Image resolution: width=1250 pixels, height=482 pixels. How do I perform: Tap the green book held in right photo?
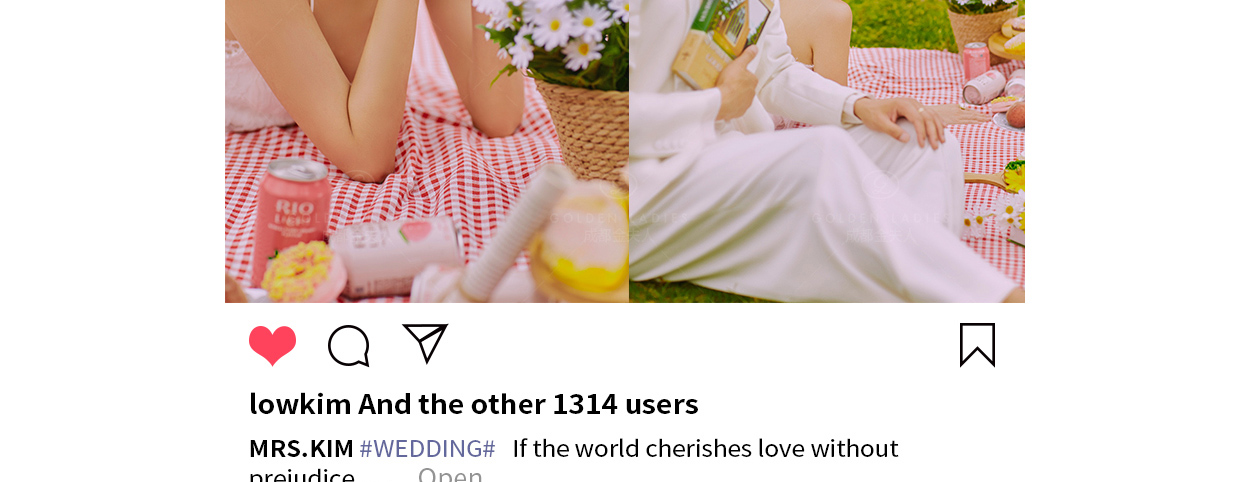tap(720, 40)
